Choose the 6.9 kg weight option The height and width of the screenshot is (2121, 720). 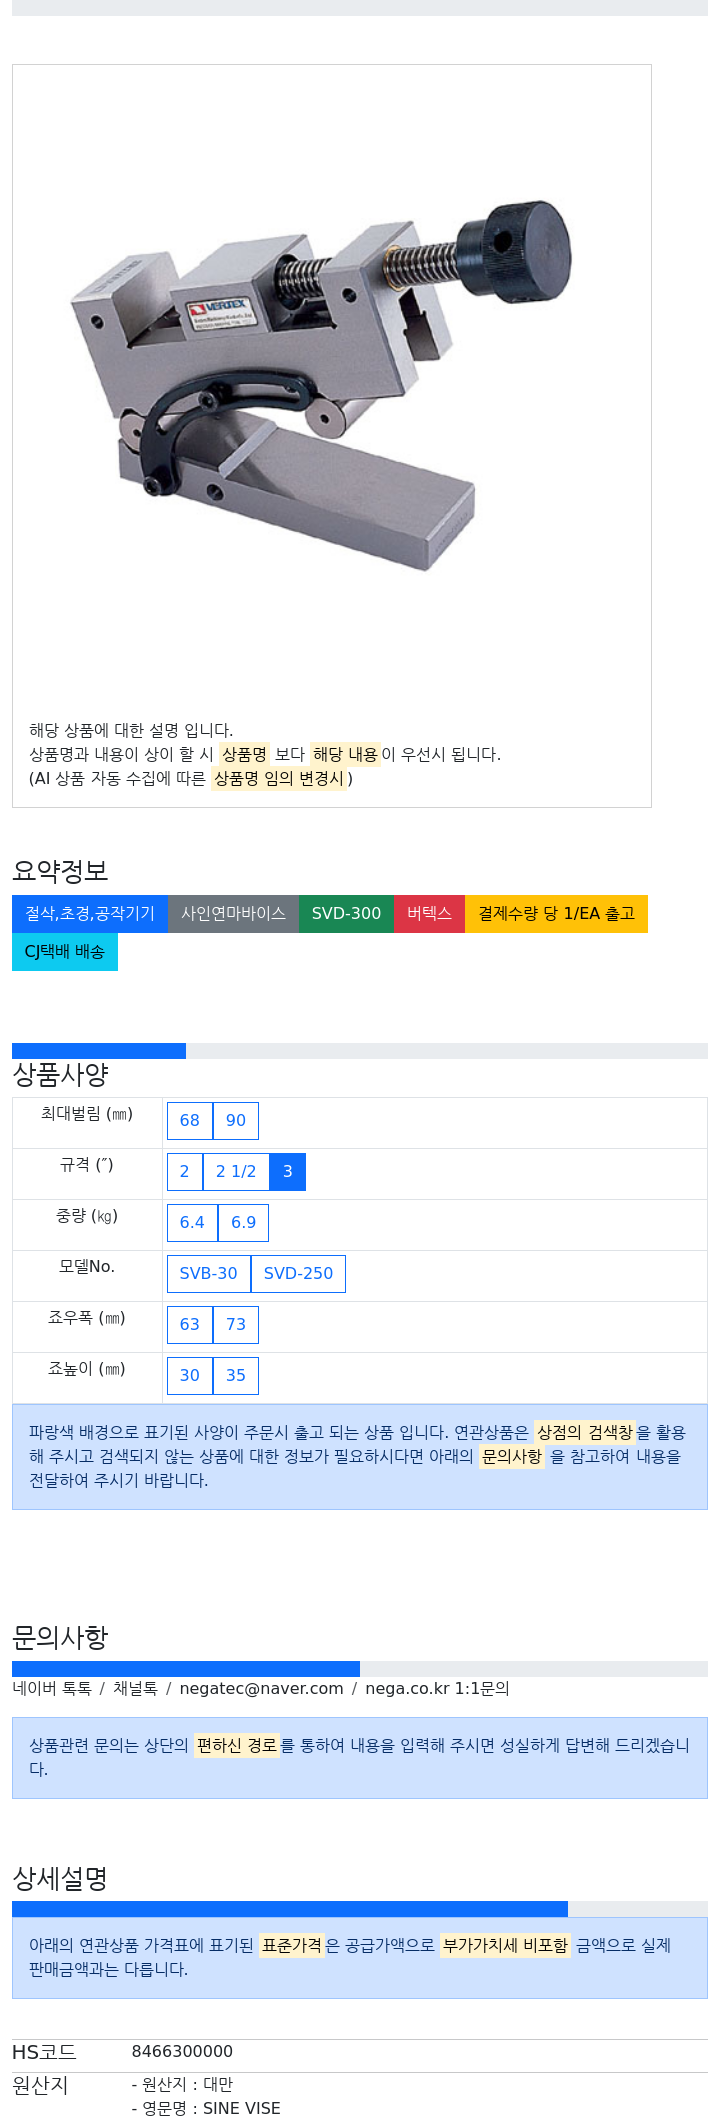pos(244,1223)
